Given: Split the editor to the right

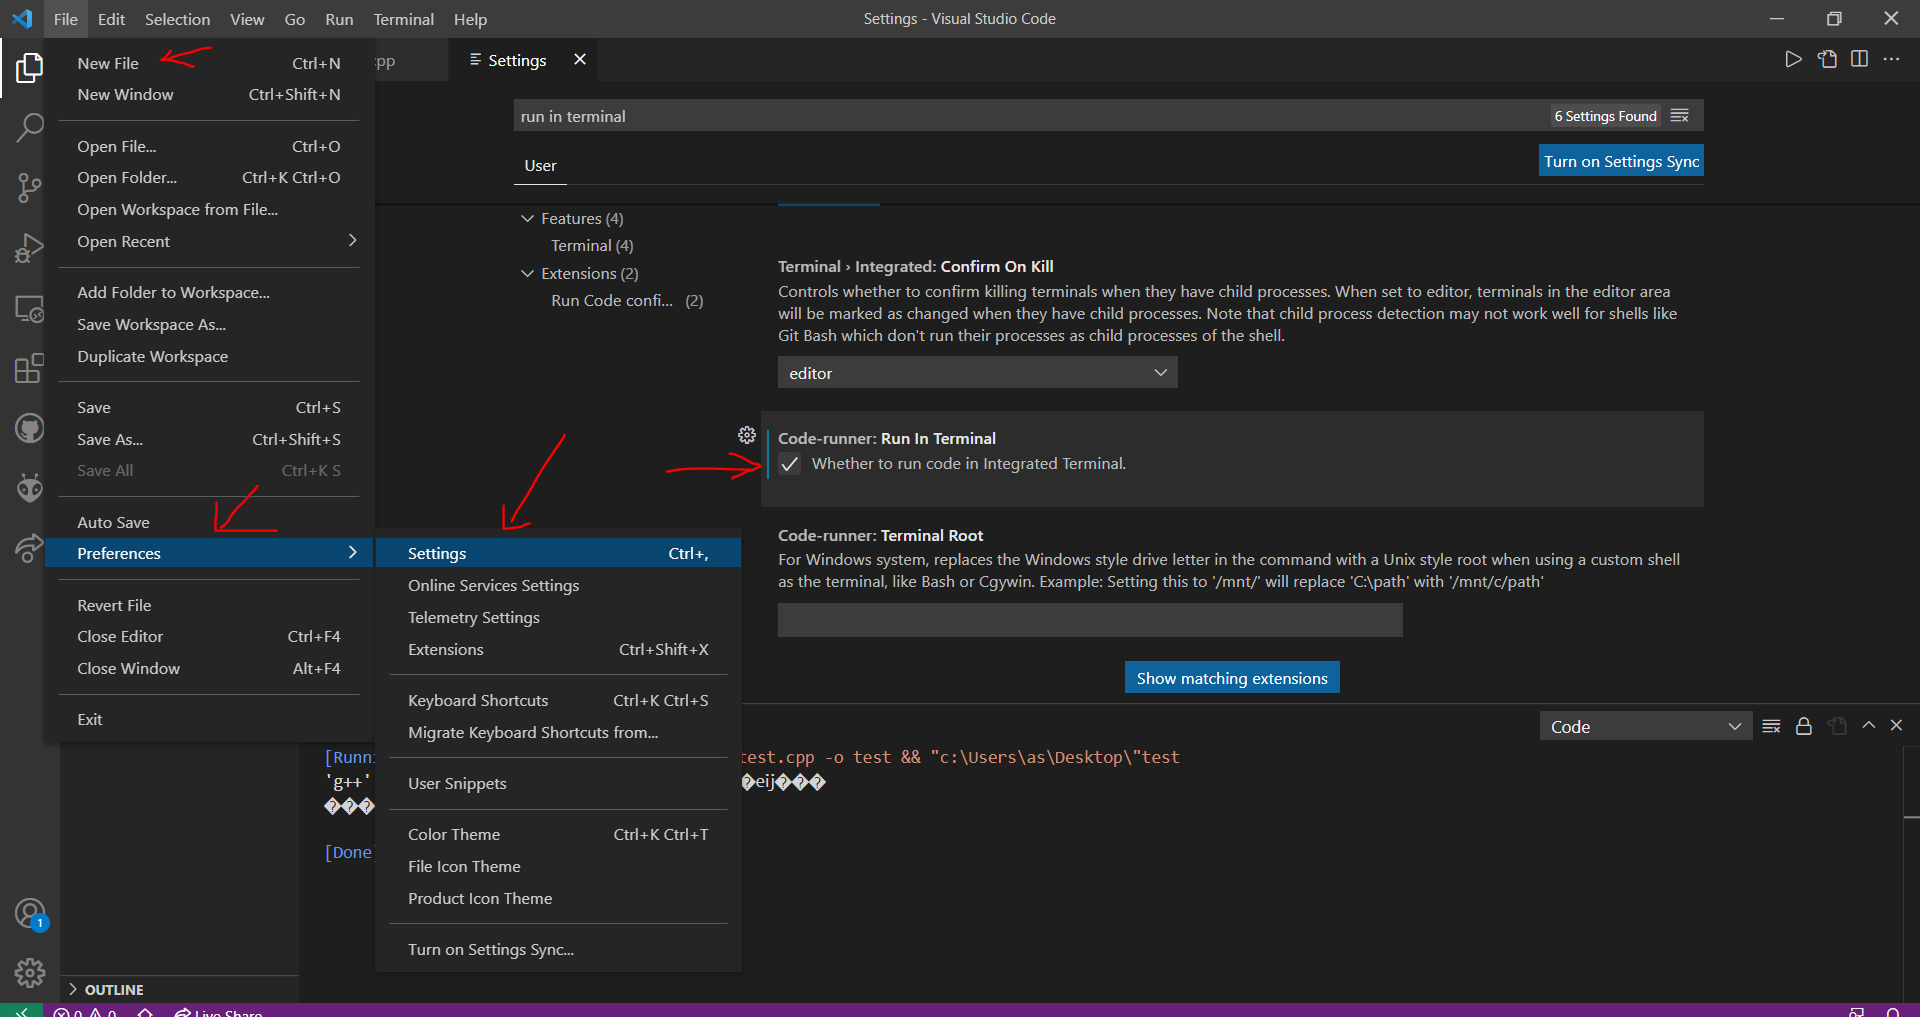Looking at the screenshot, I should pyautogui.click(x=1859, y=59).
